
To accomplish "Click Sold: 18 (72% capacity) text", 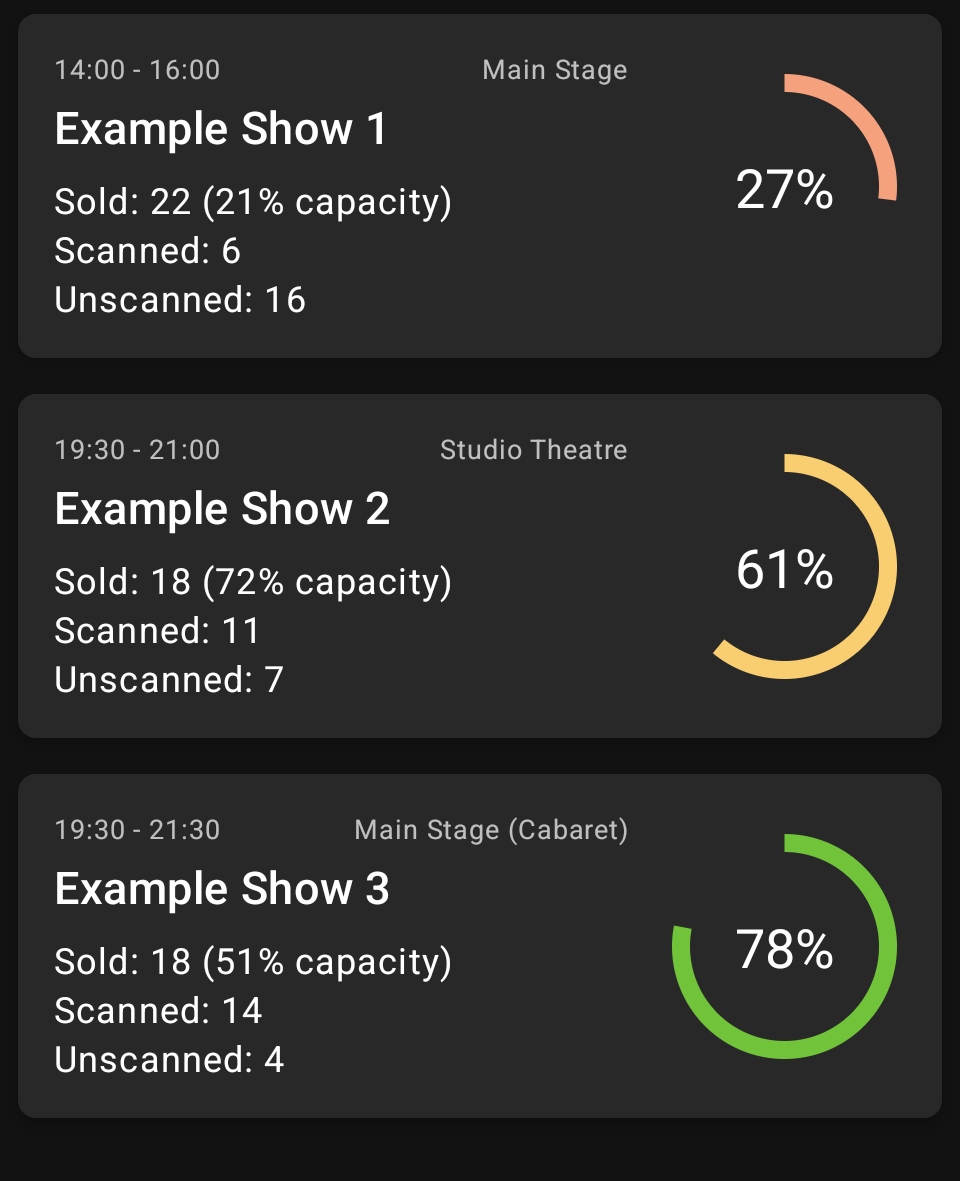I will (x=253, y=582).
